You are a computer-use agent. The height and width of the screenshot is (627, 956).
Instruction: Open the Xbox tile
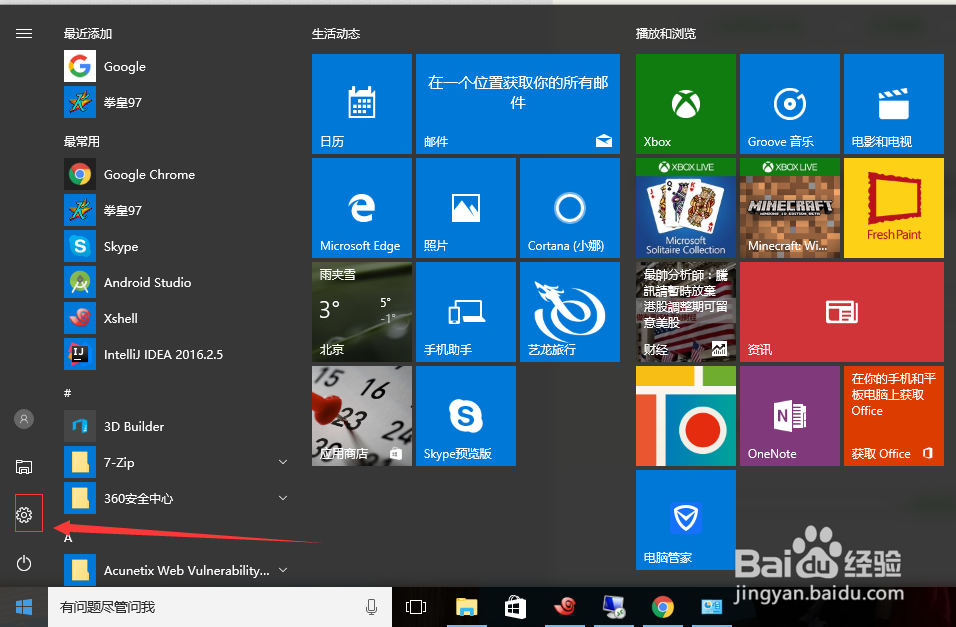[686, 104]
